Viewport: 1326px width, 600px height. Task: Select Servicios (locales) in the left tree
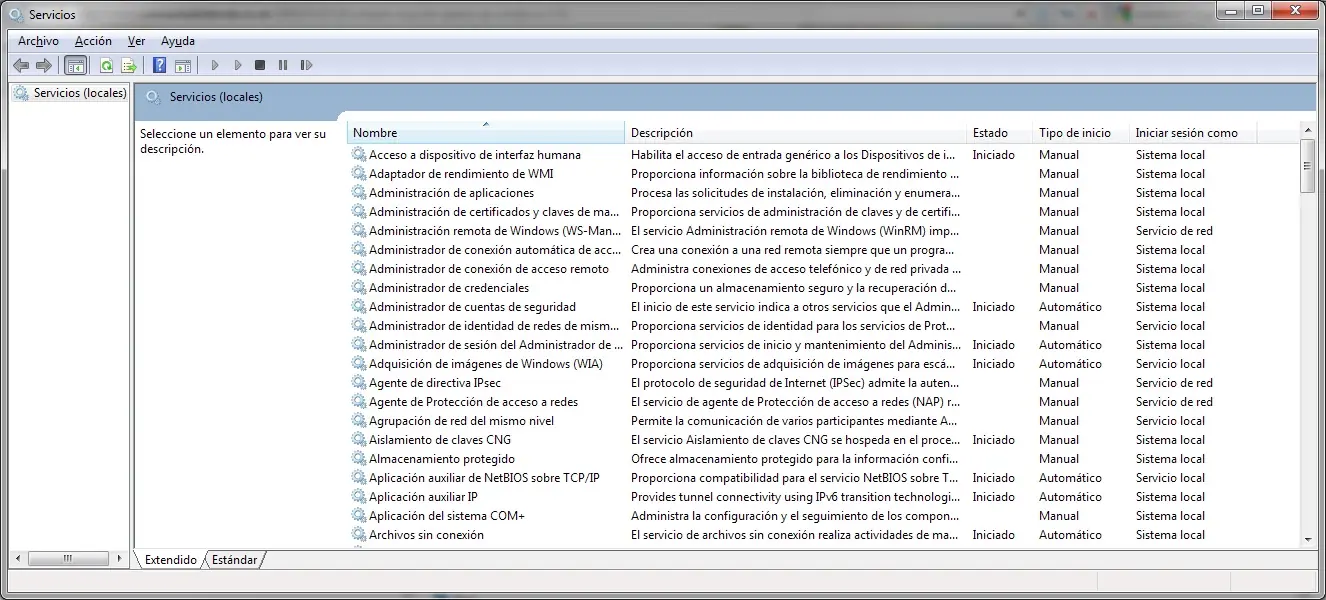[x=79, y=93]
